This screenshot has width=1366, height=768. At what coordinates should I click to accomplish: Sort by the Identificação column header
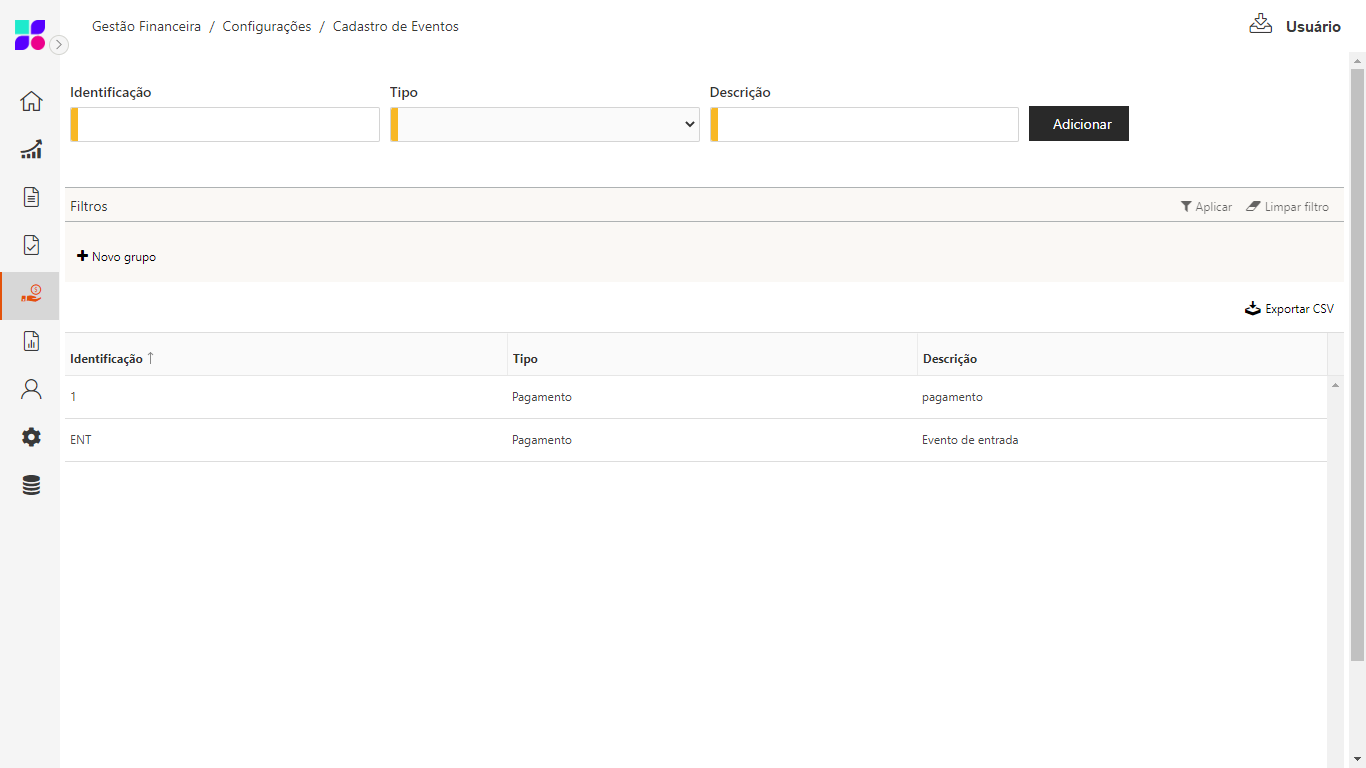(107, 359)
